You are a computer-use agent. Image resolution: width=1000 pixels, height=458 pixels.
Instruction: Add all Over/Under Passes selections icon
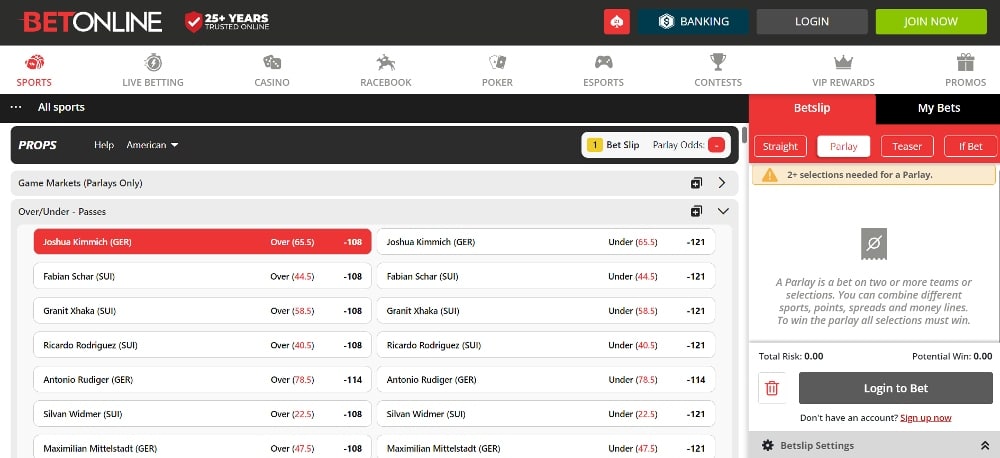point(696,211)
